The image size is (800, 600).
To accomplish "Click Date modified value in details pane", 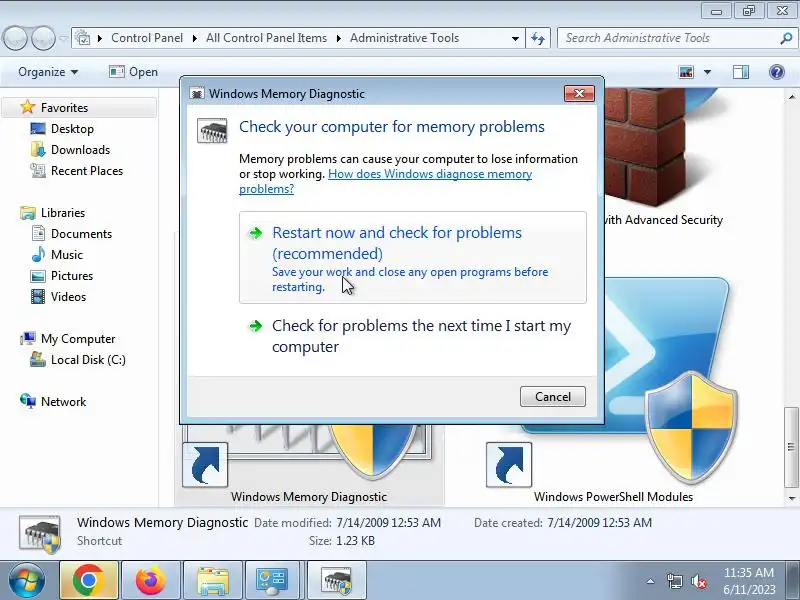I will [x=388, y=522].
